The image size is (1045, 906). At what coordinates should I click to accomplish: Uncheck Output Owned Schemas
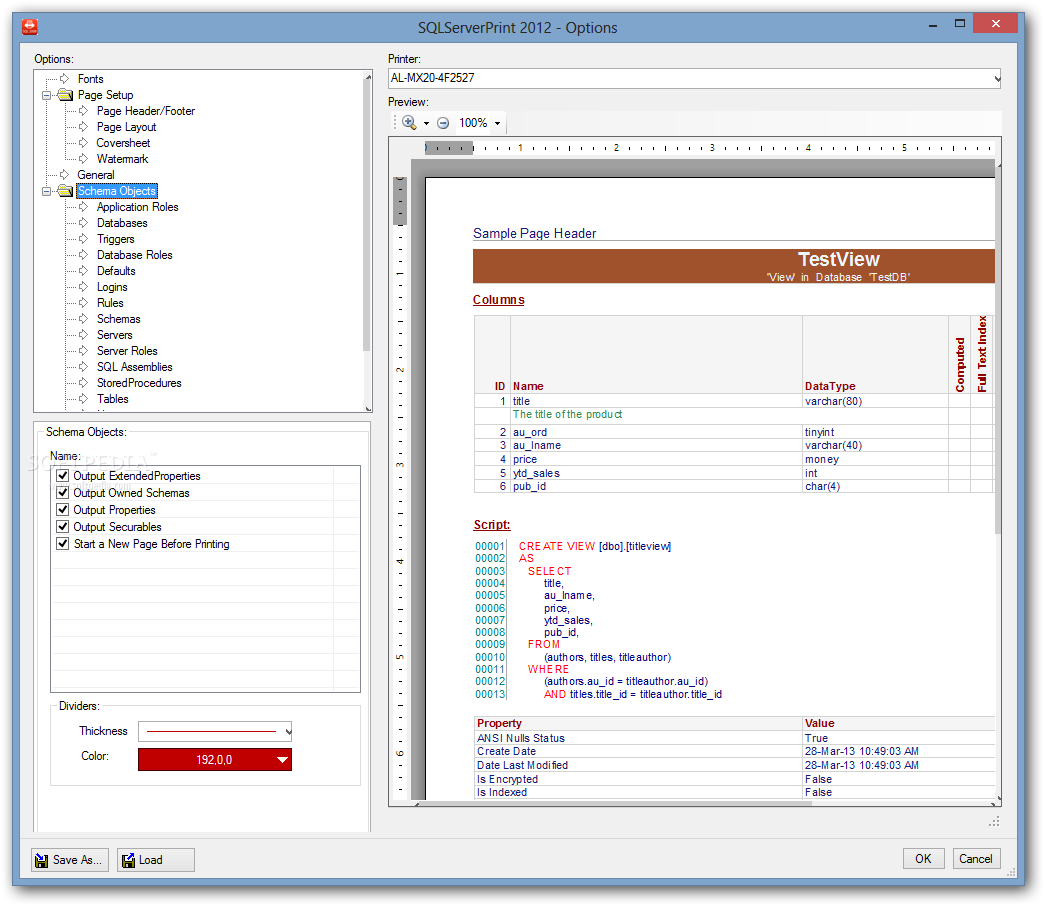coord(63,493)
